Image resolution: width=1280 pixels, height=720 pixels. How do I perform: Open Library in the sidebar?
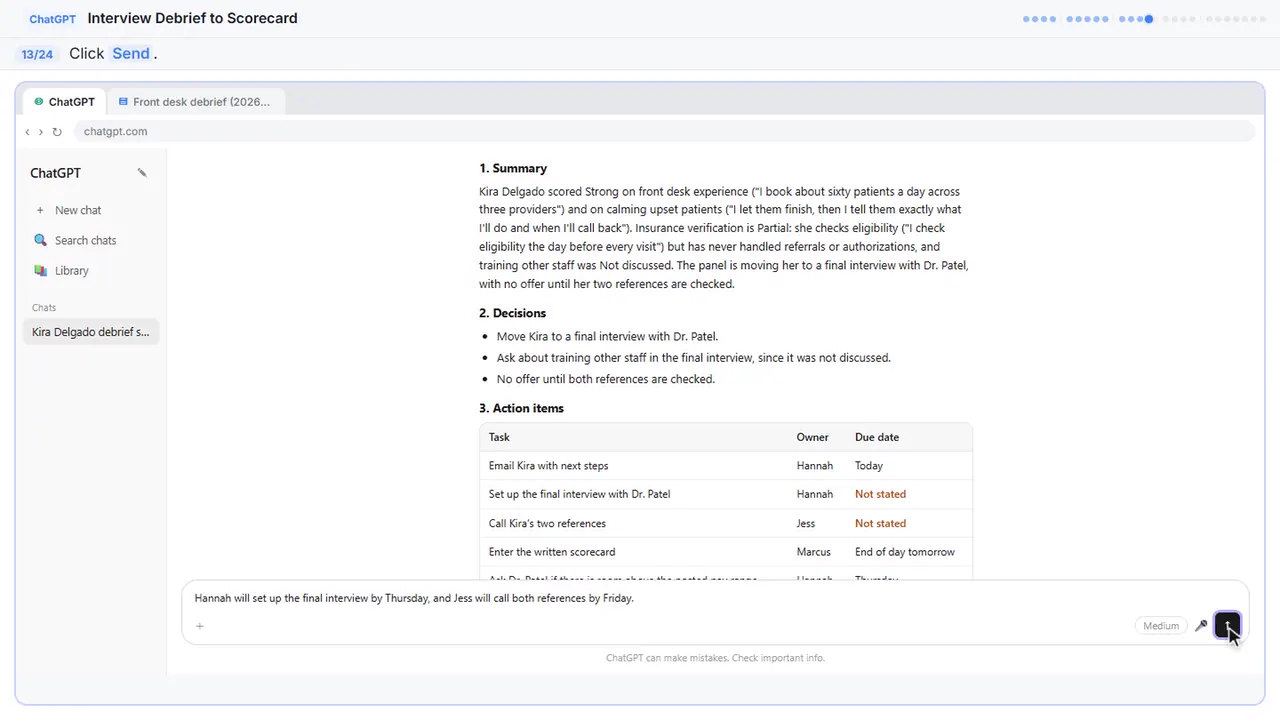point(72,271)
